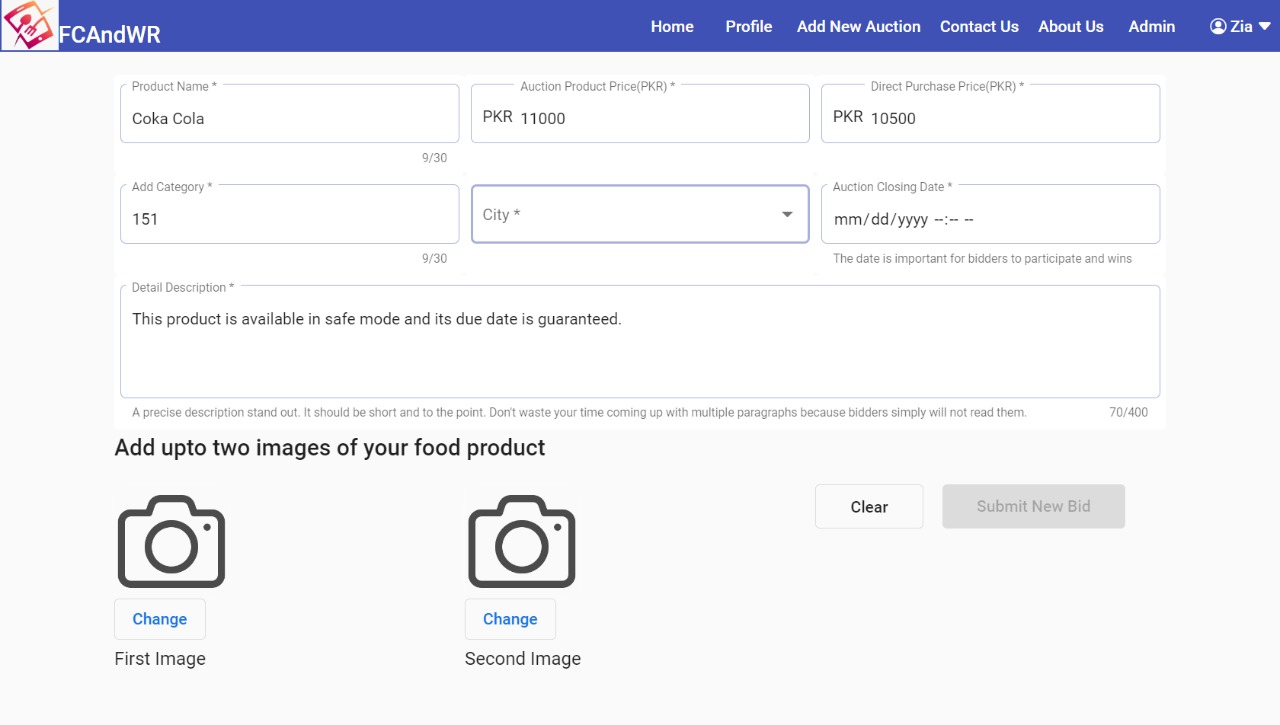Focus the Direct Purchase Price field

tap(1010, 118)
